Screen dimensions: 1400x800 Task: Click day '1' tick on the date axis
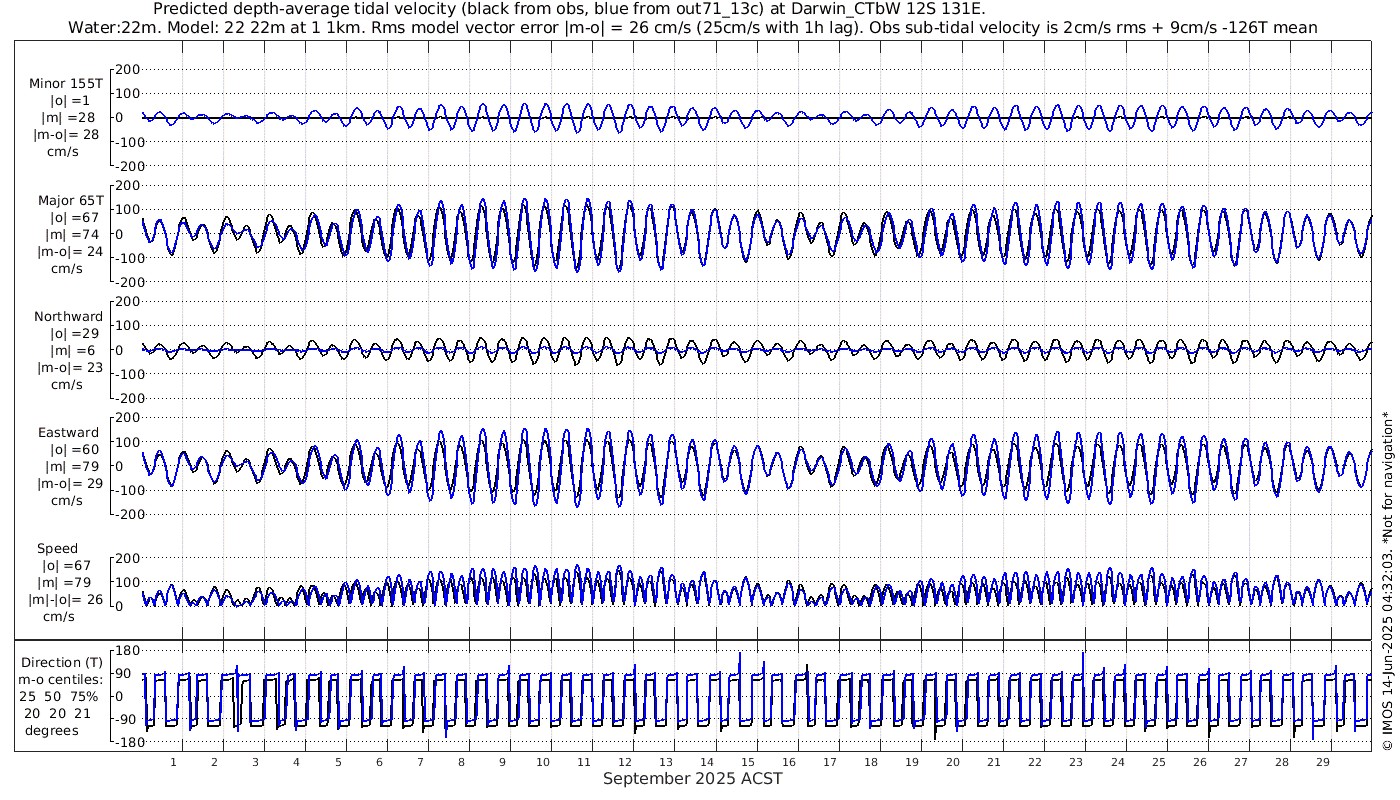coord(173,762)
